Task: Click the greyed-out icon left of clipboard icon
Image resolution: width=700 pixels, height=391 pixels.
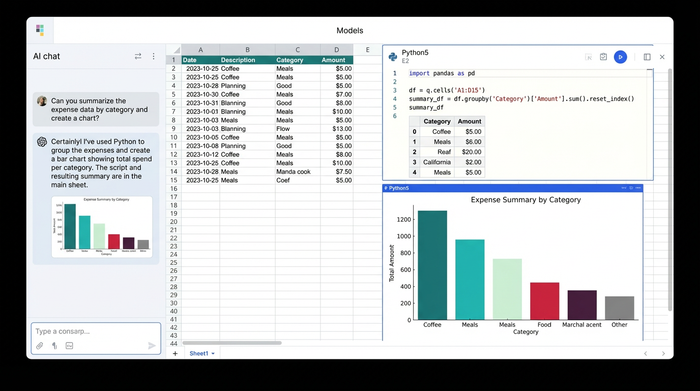Action: [x=588, y=57]
